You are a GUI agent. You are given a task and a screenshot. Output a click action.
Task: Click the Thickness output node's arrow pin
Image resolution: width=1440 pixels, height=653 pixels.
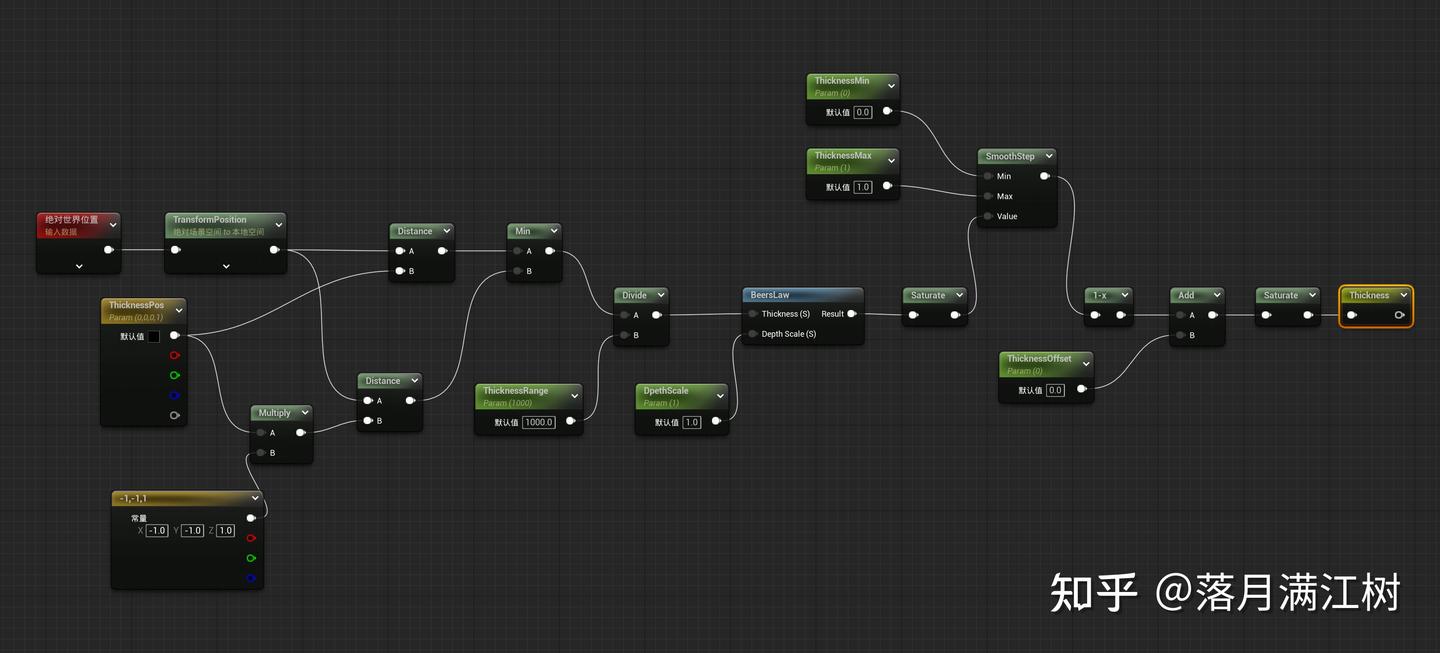pos(1399,315)
